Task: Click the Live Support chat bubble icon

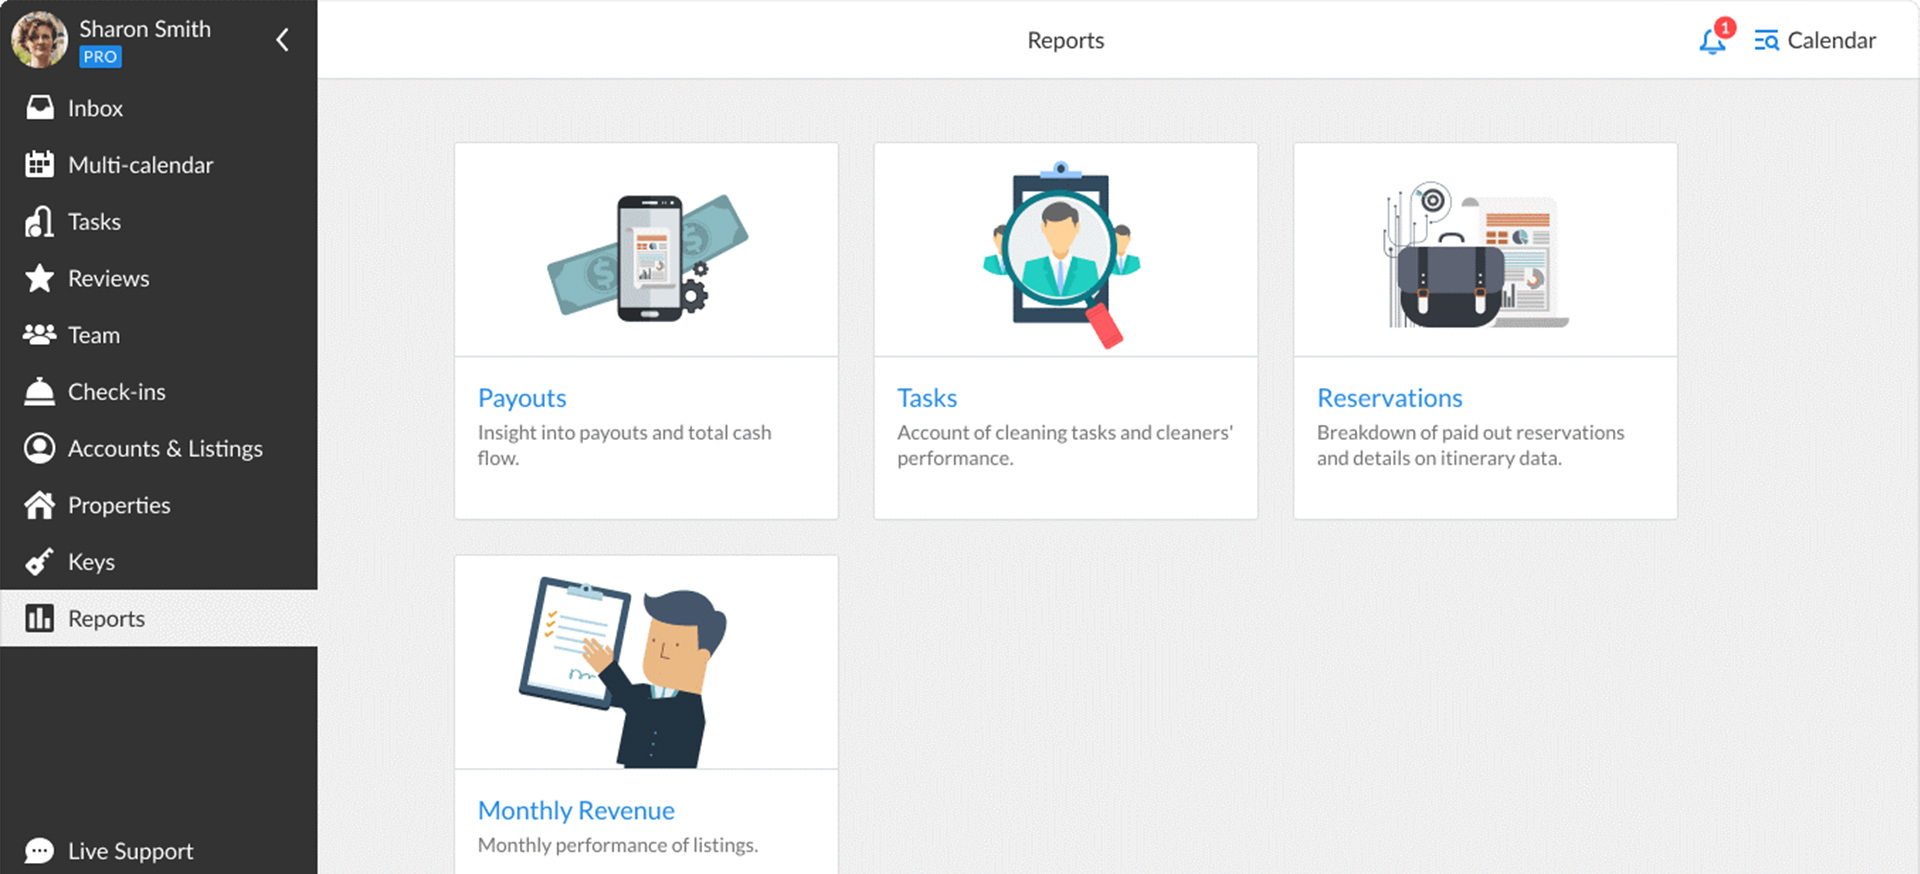Action: click(x=40, y=851)
